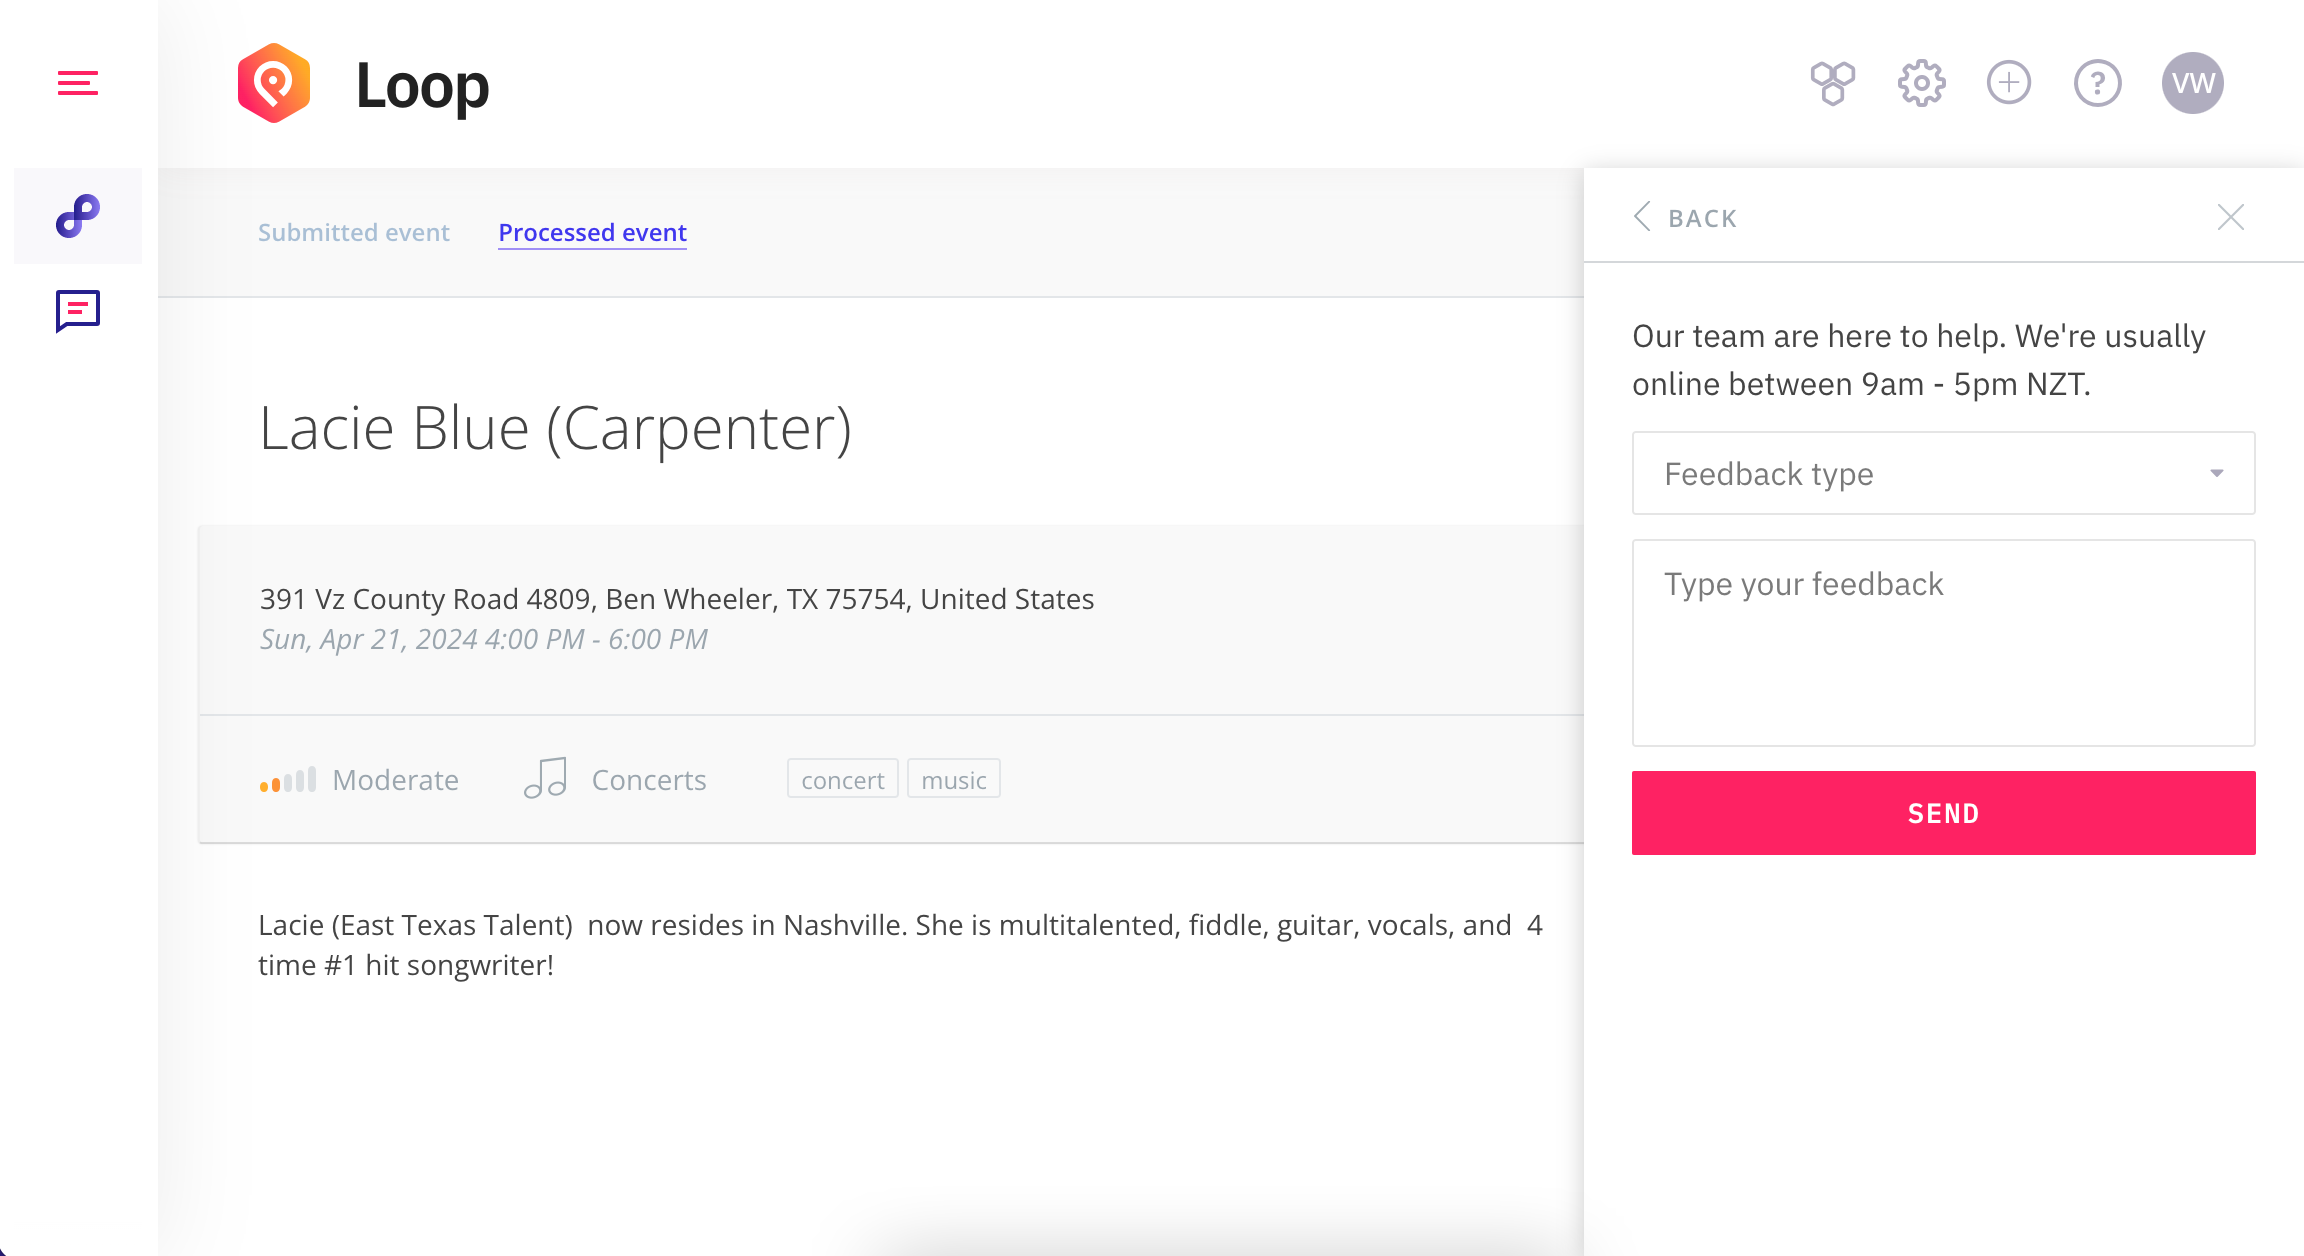Click the Type your feedback text area

click(x=1943, y=643)
